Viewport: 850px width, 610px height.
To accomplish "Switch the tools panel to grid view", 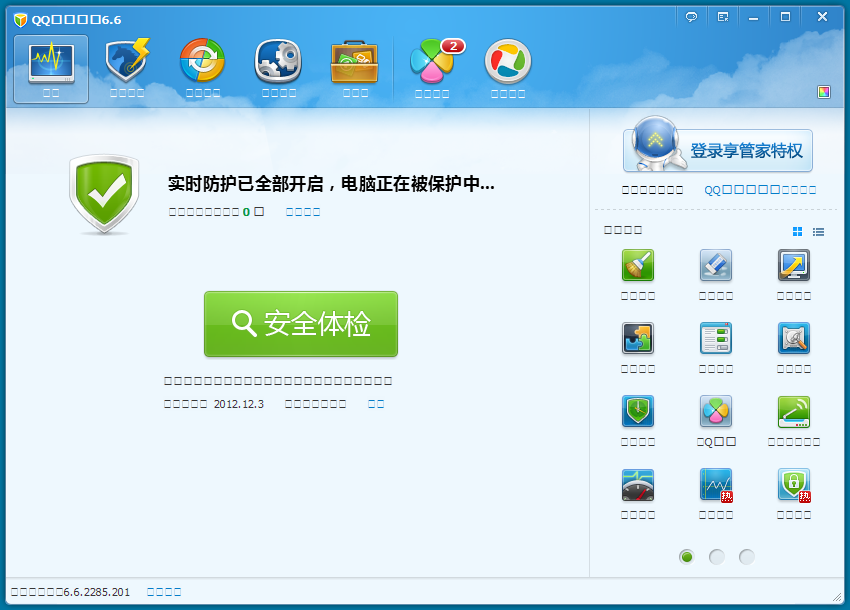I will [798, 232].
